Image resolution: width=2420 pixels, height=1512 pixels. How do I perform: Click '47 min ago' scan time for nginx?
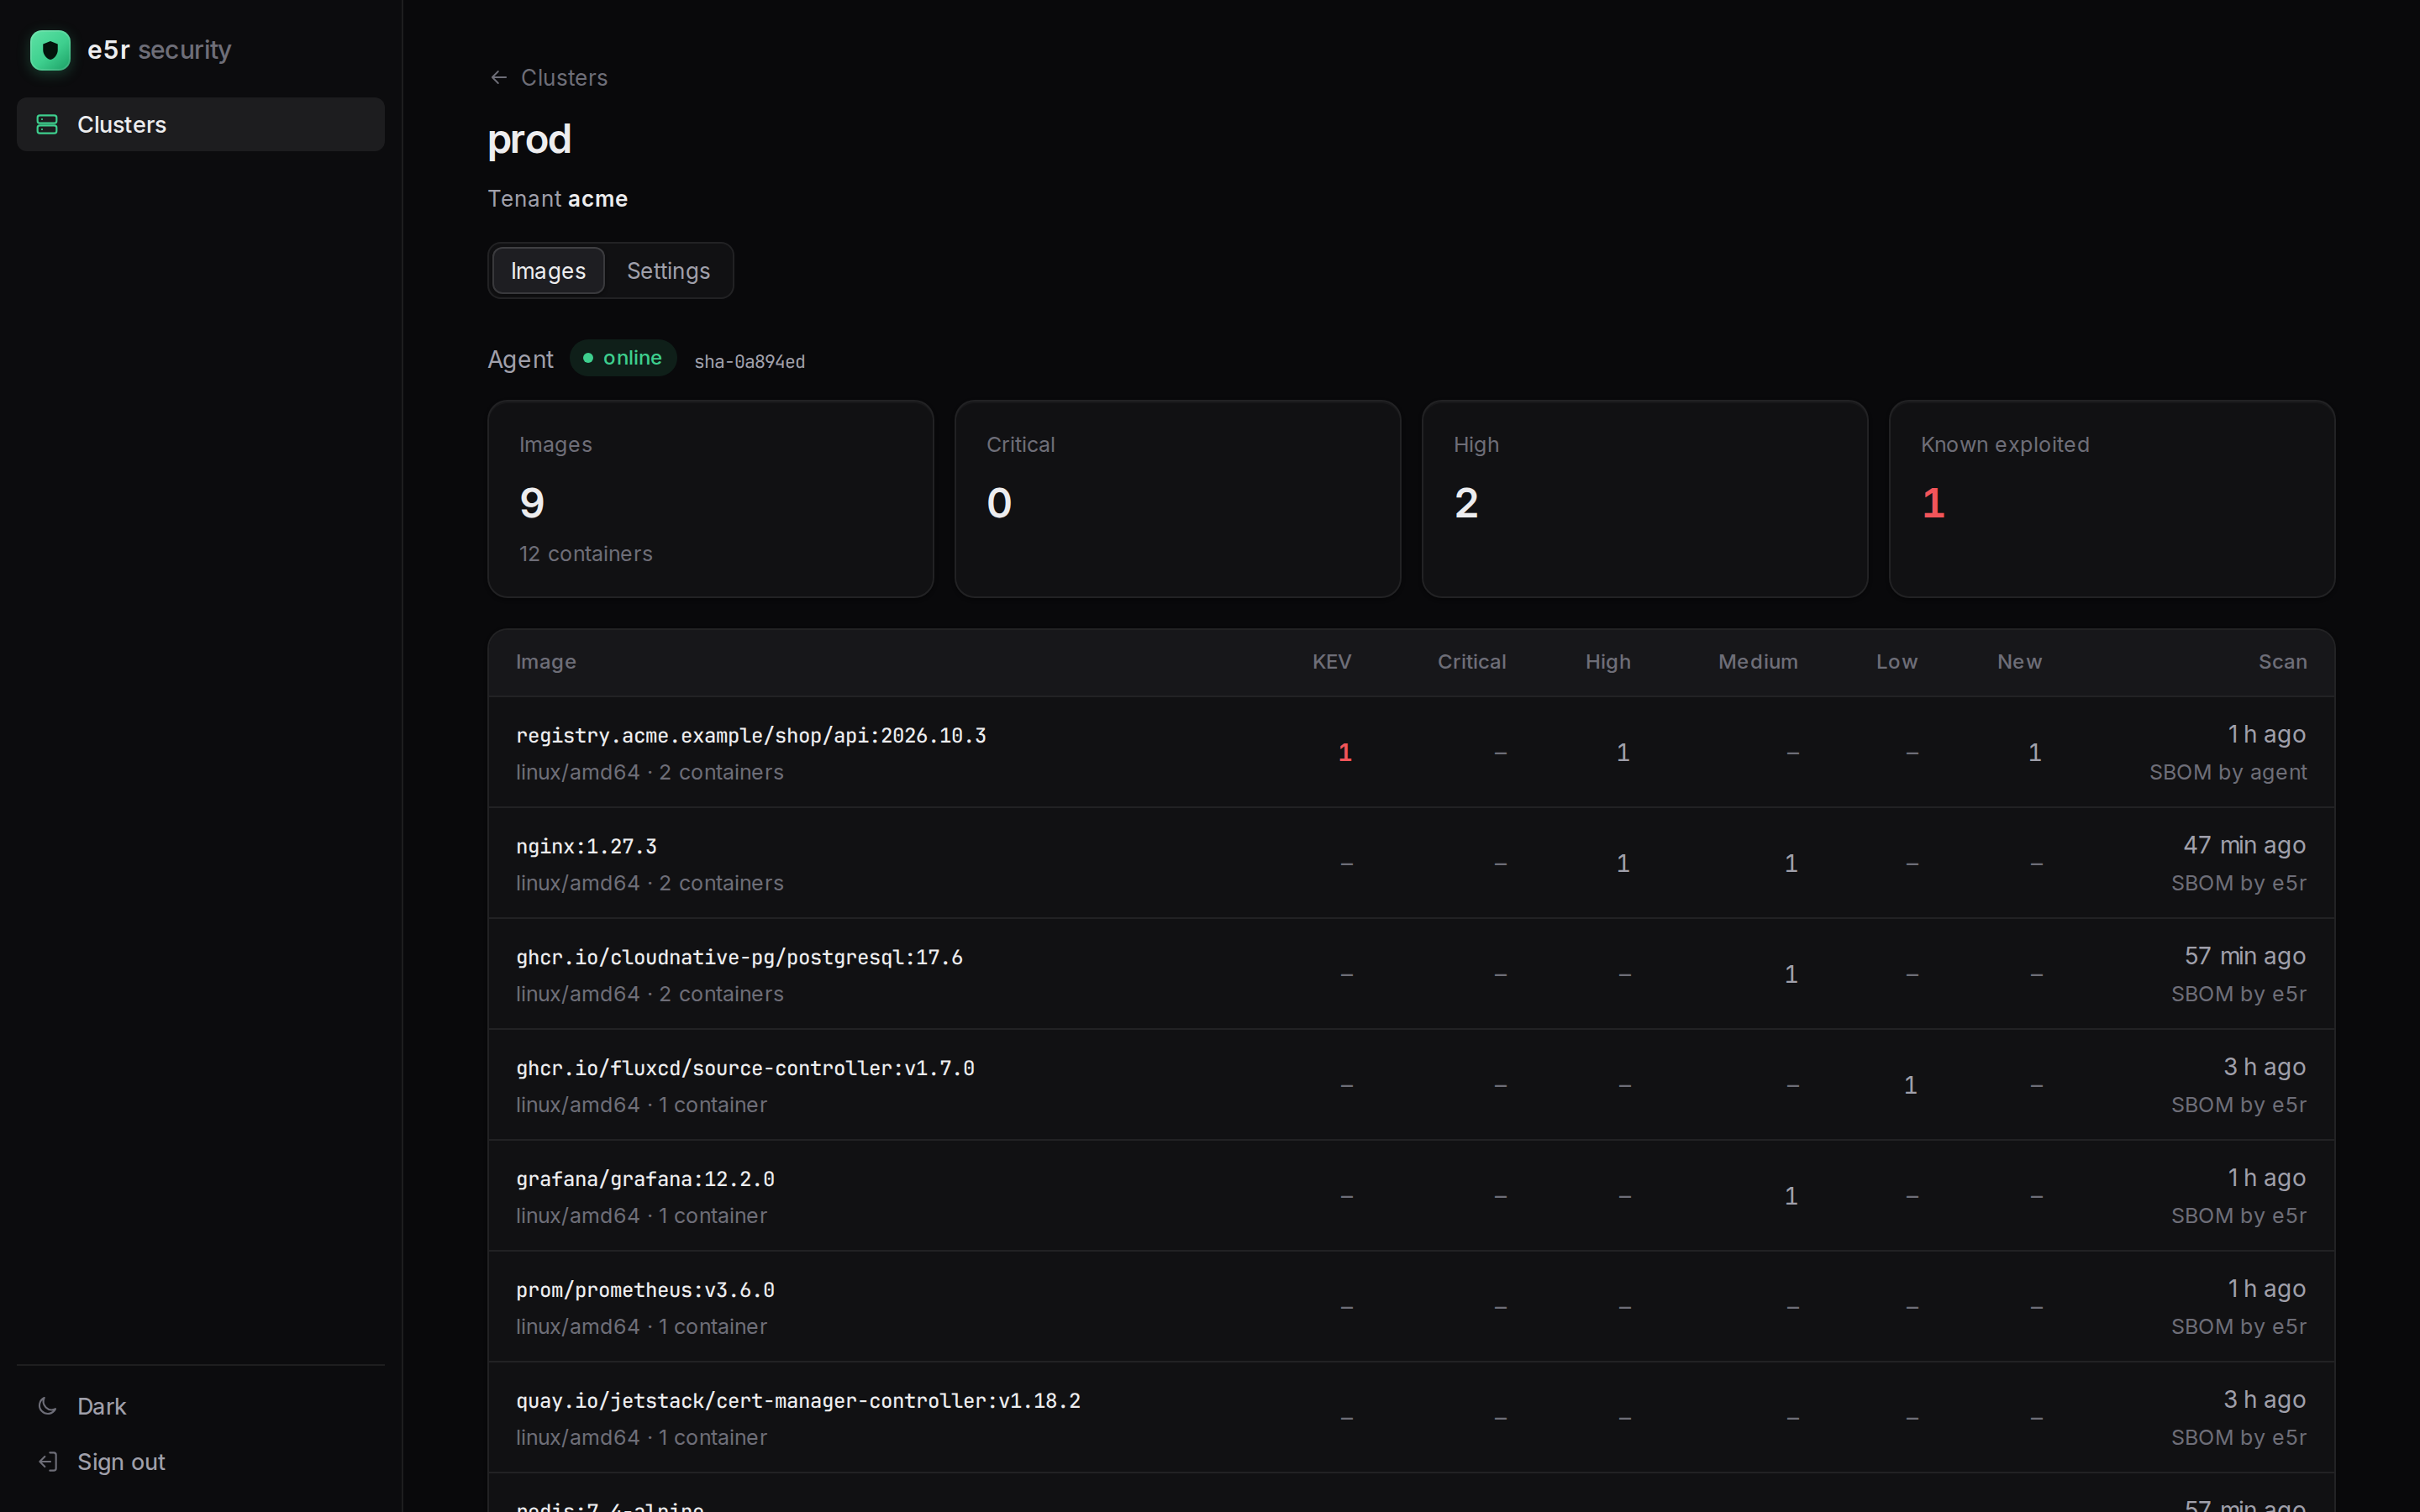(2244, 845)
